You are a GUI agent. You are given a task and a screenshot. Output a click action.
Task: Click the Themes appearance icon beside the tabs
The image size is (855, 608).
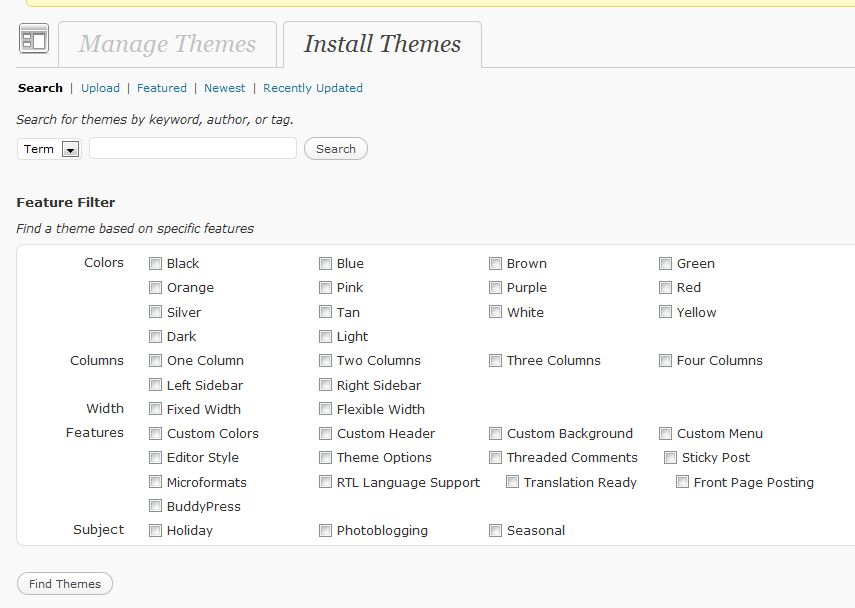[34, 40]
